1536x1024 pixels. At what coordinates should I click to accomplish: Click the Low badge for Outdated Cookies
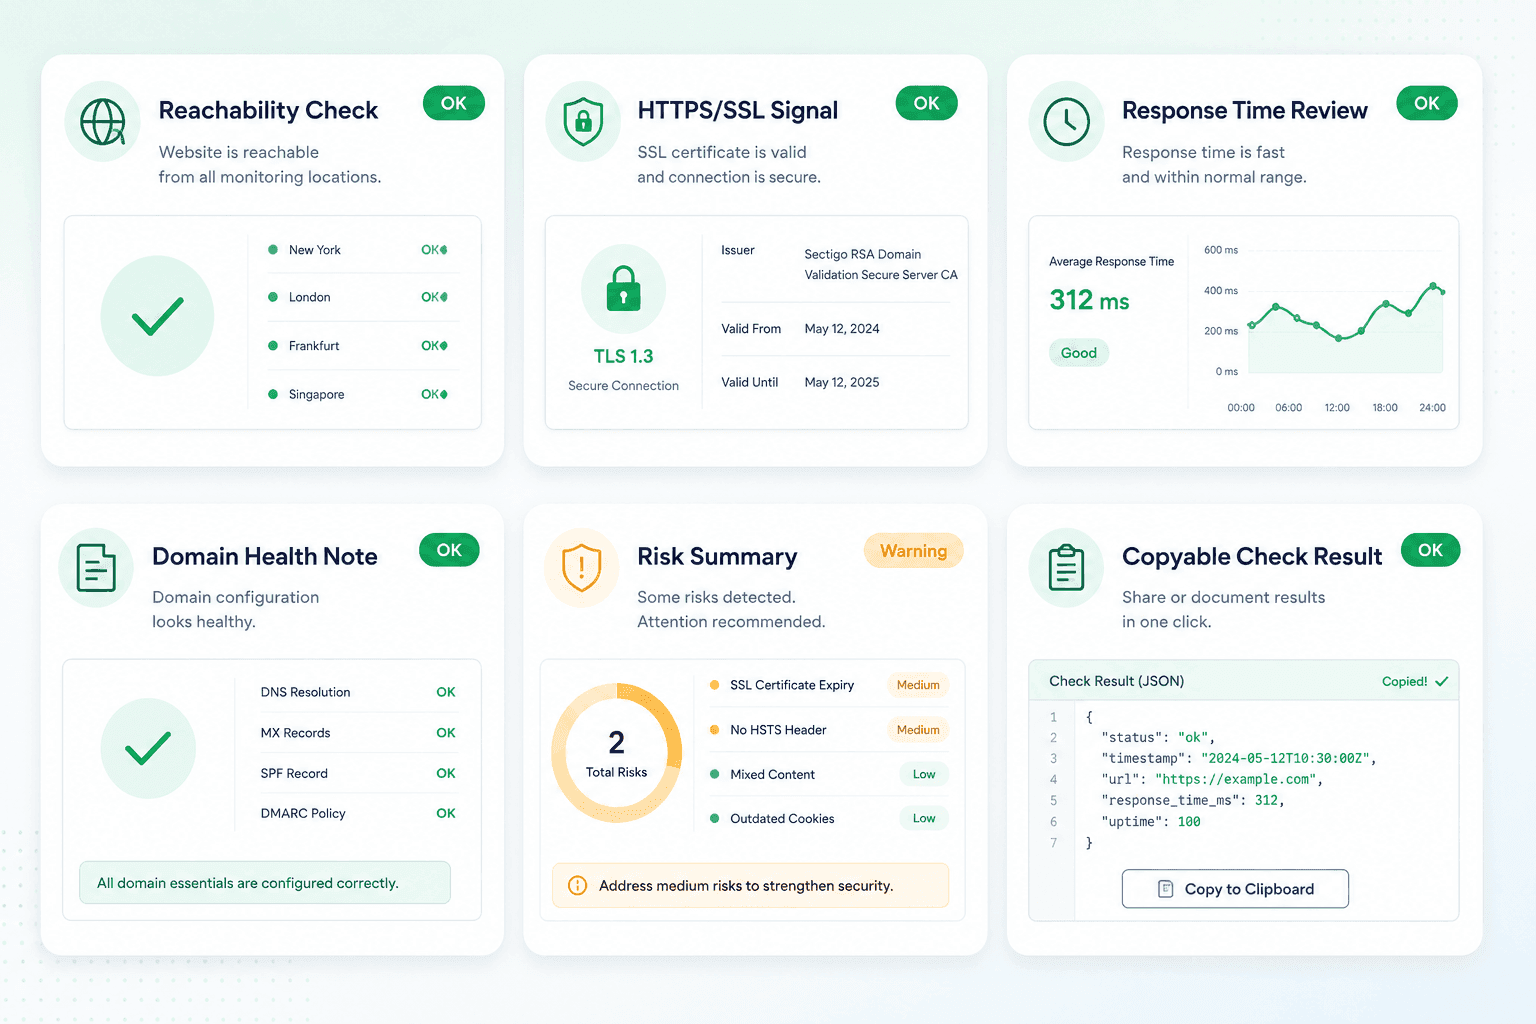coord(924,818)
